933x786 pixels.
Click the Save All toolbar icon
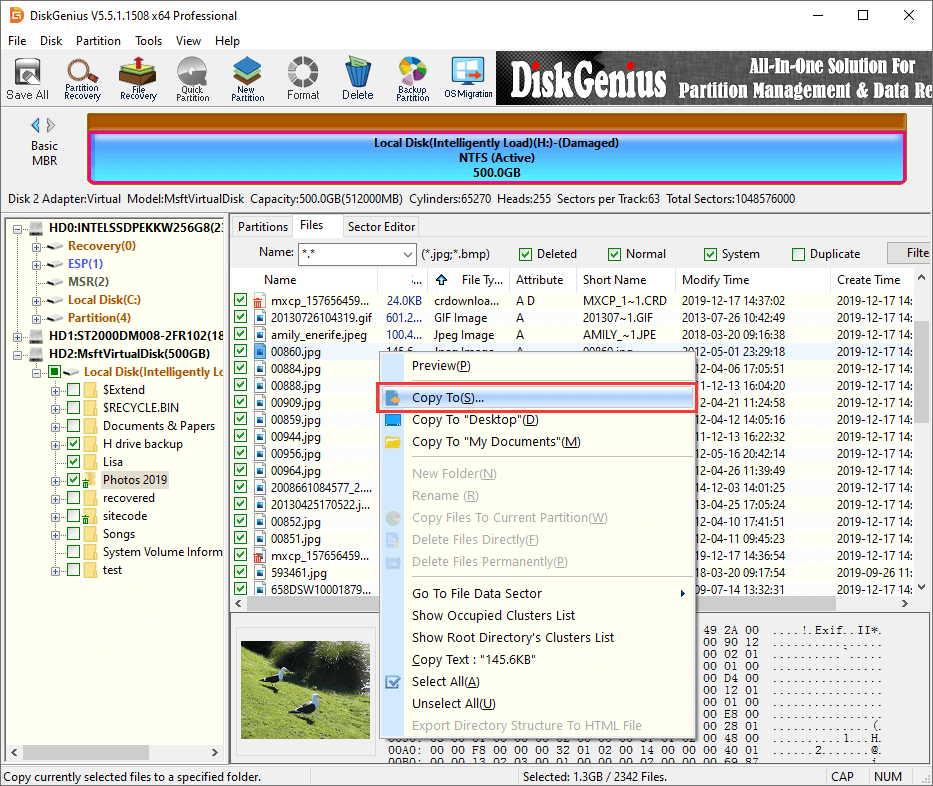[x=27, y=79]
